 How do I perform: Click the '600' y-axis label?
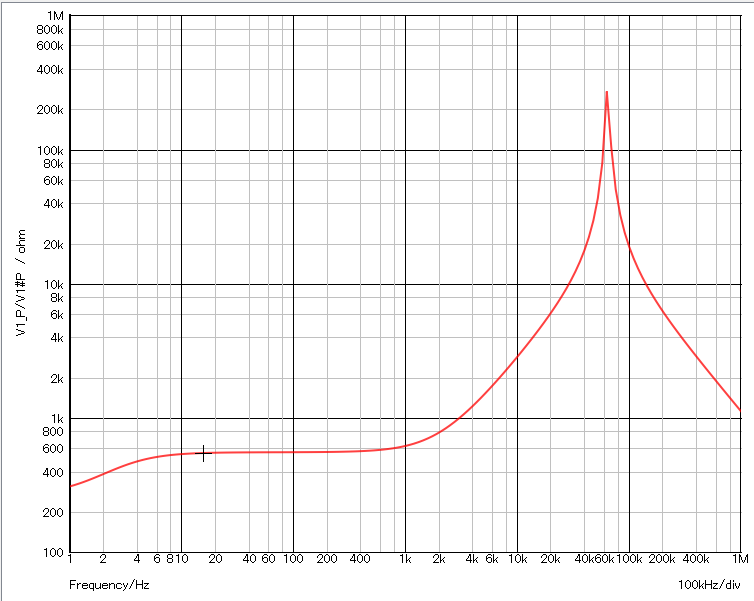tap(53, 449)
